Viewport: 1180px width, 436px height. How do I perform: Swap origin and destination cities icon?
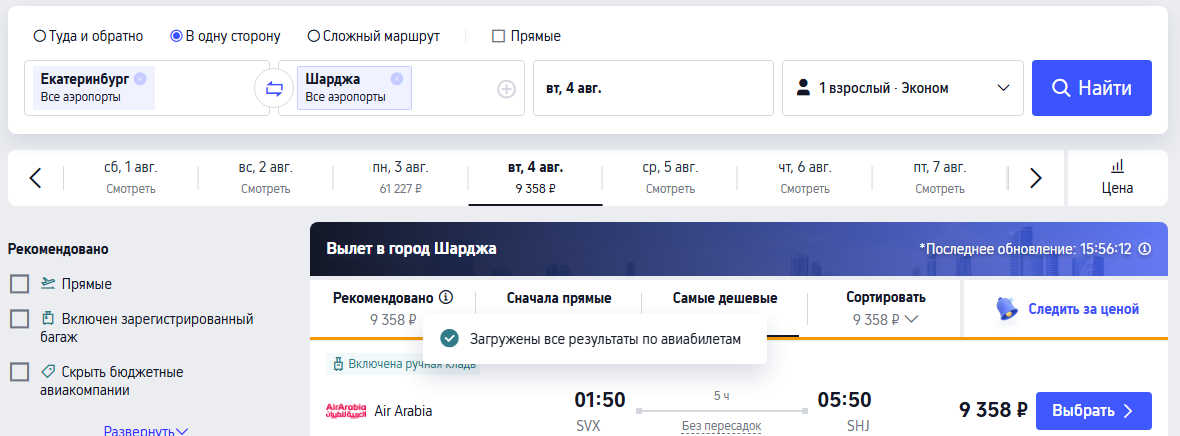coord(274,88)
